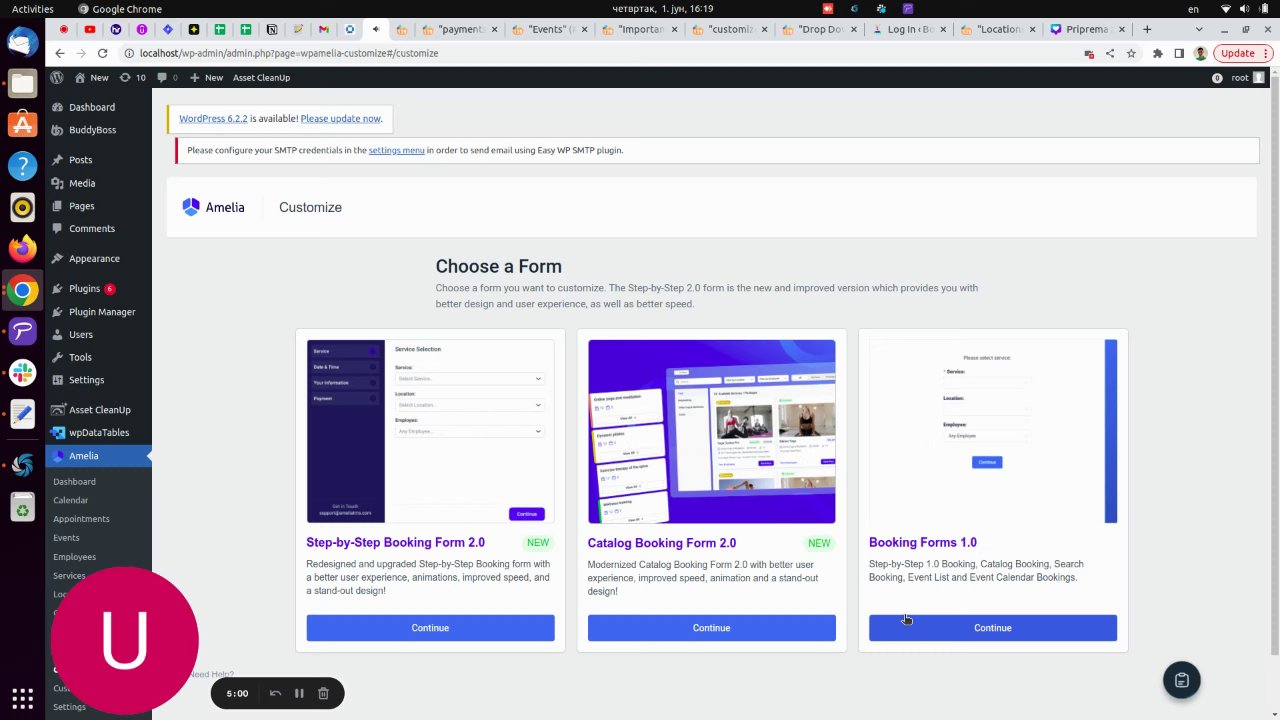1280x720 pixels.
Task: Click the Catalog Booking form preview image
Action: (711, 431)
